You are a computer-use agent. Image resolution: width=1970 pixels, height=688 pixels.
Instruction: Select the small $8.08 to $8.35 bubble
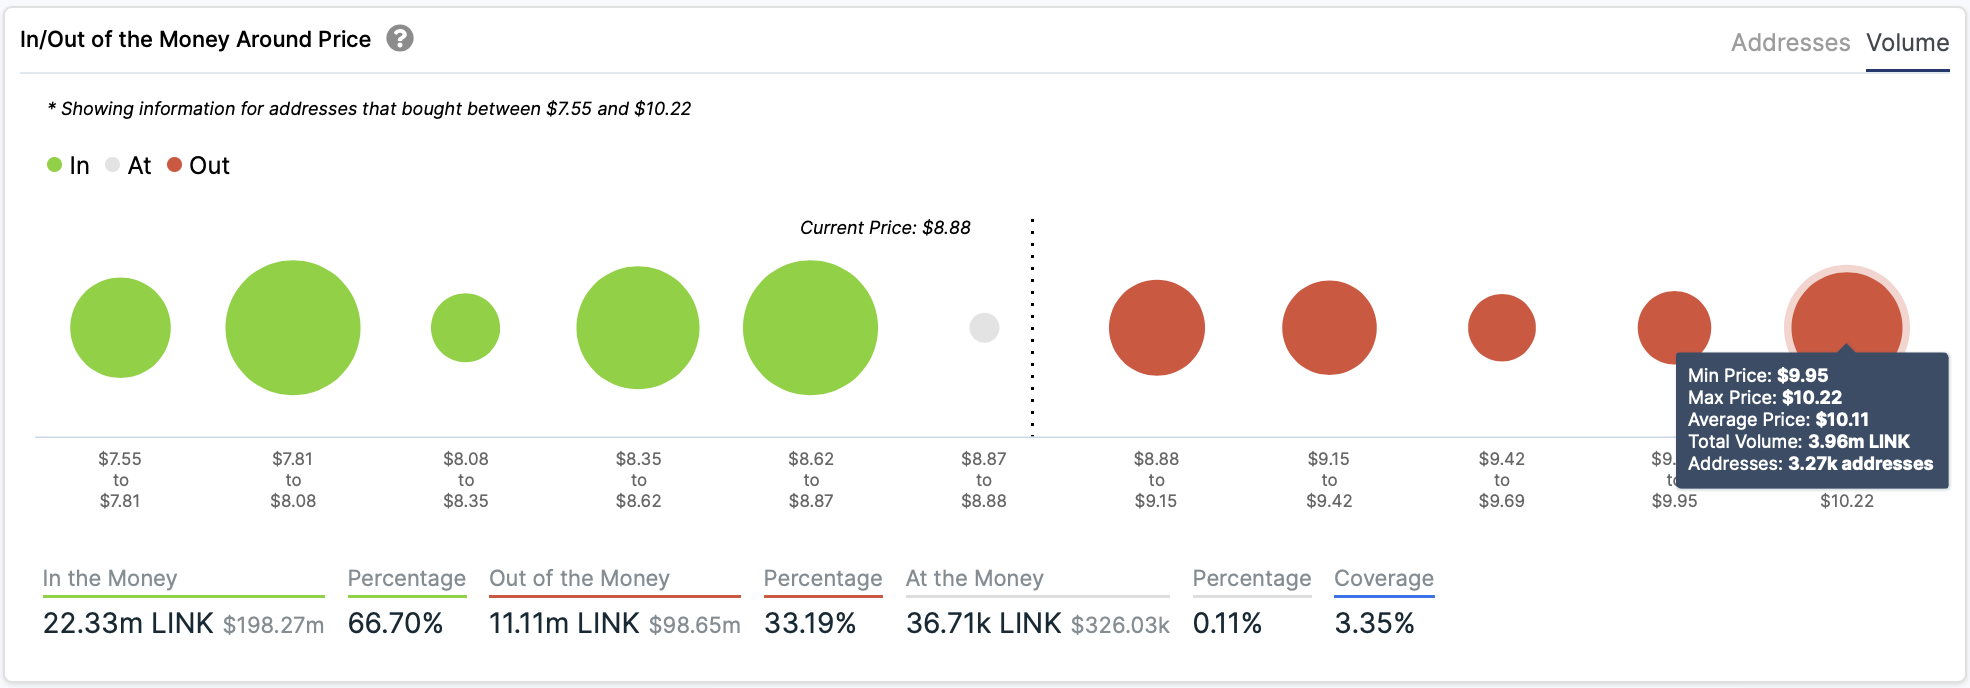(x=465, y=328)
